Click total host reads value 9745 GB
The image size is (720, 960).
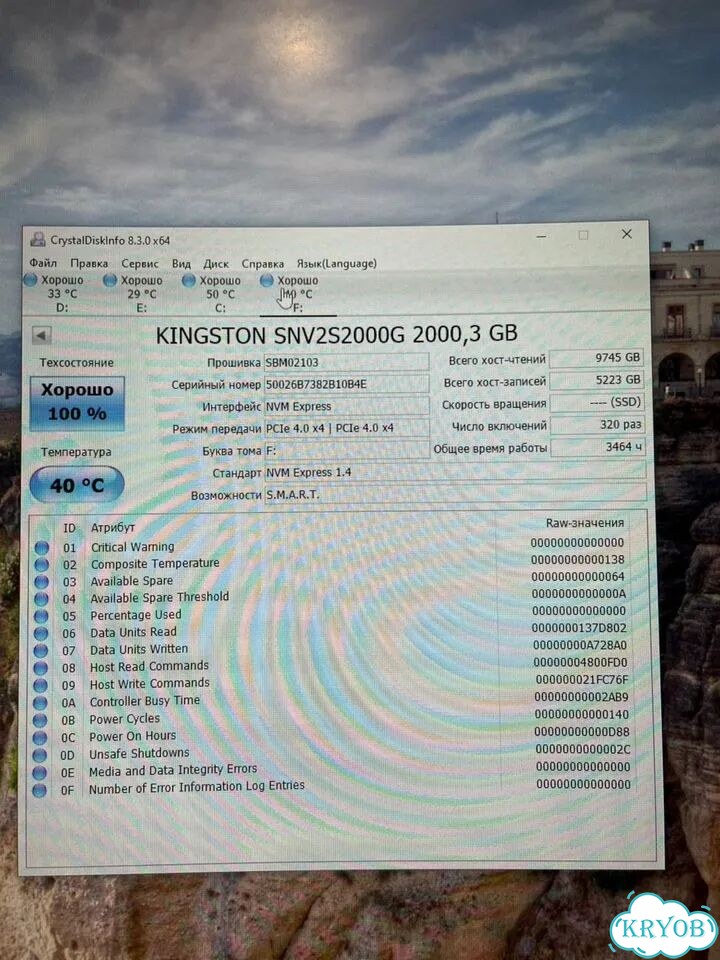[596, 358]
